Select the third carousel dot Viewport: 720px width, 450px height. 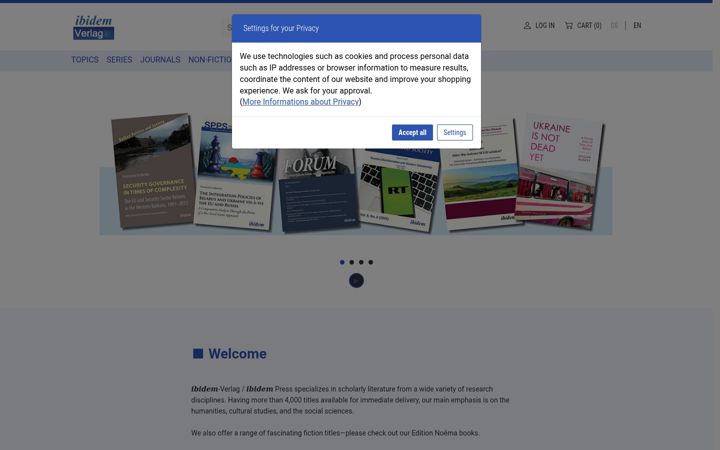click(361, 262)
